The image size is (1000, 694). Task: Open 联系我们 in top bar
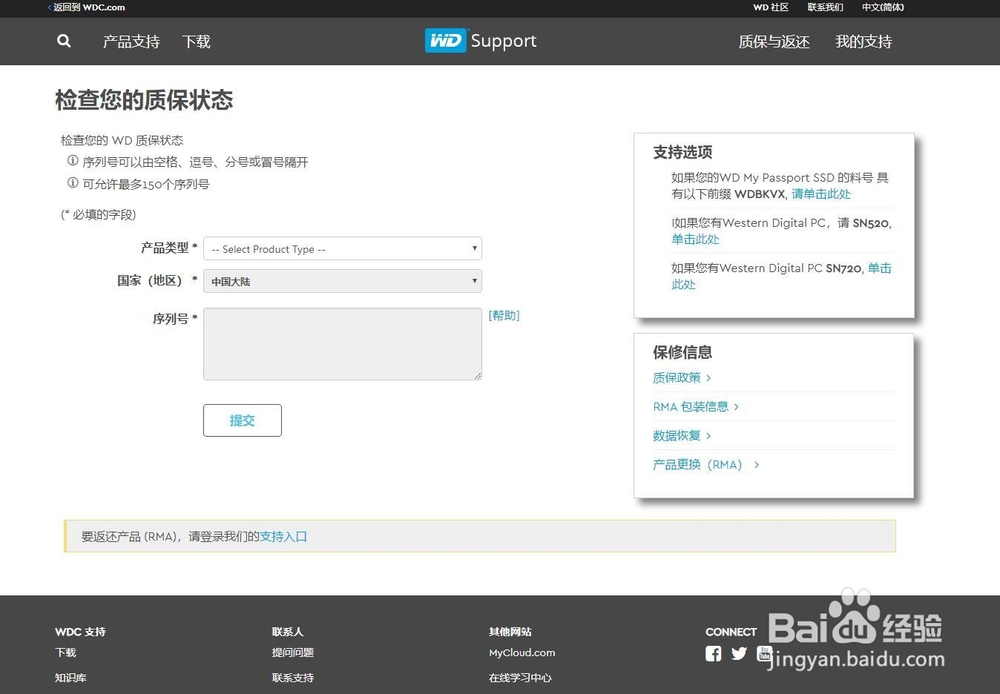(825, 7)
